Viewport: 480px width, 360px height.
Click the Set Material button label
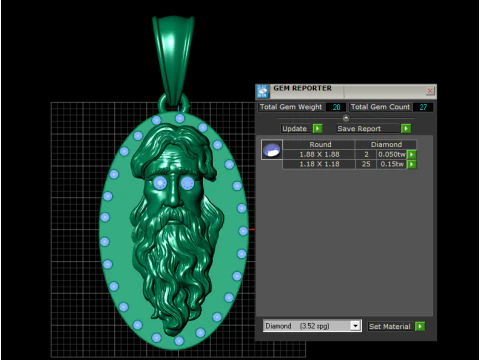click(390, 326)
